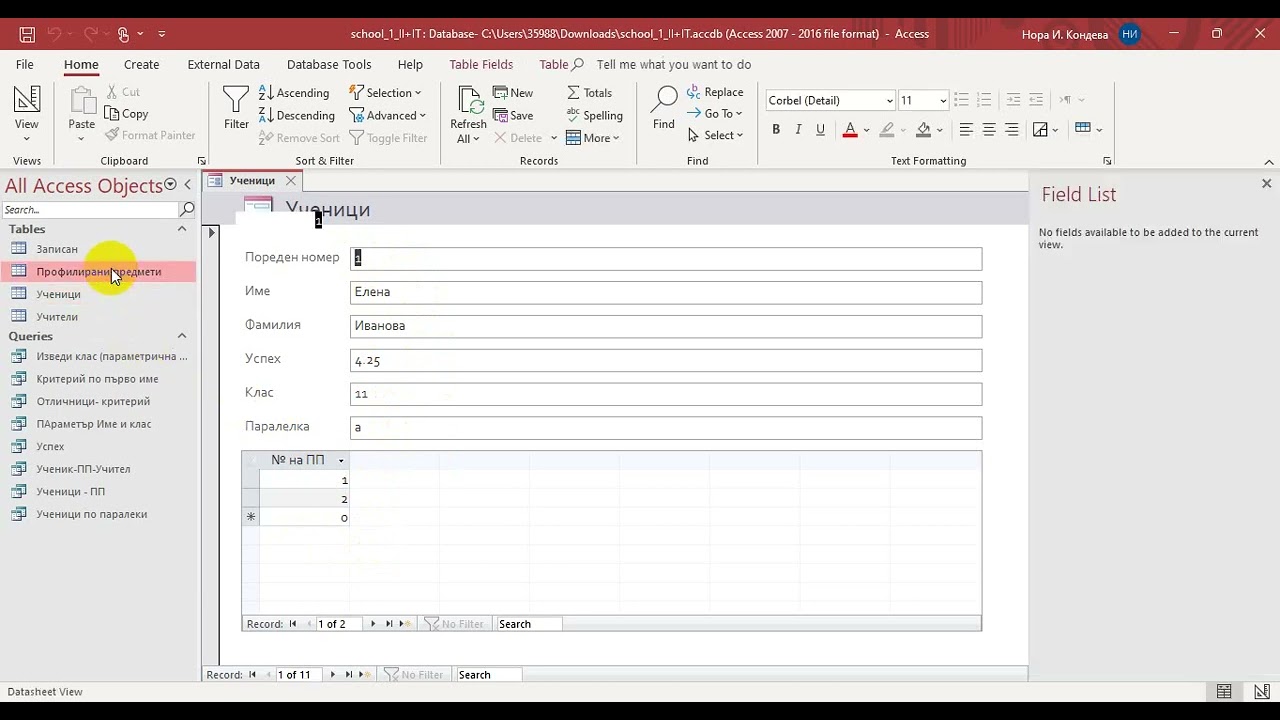Save the record

(x=514, y=115)
